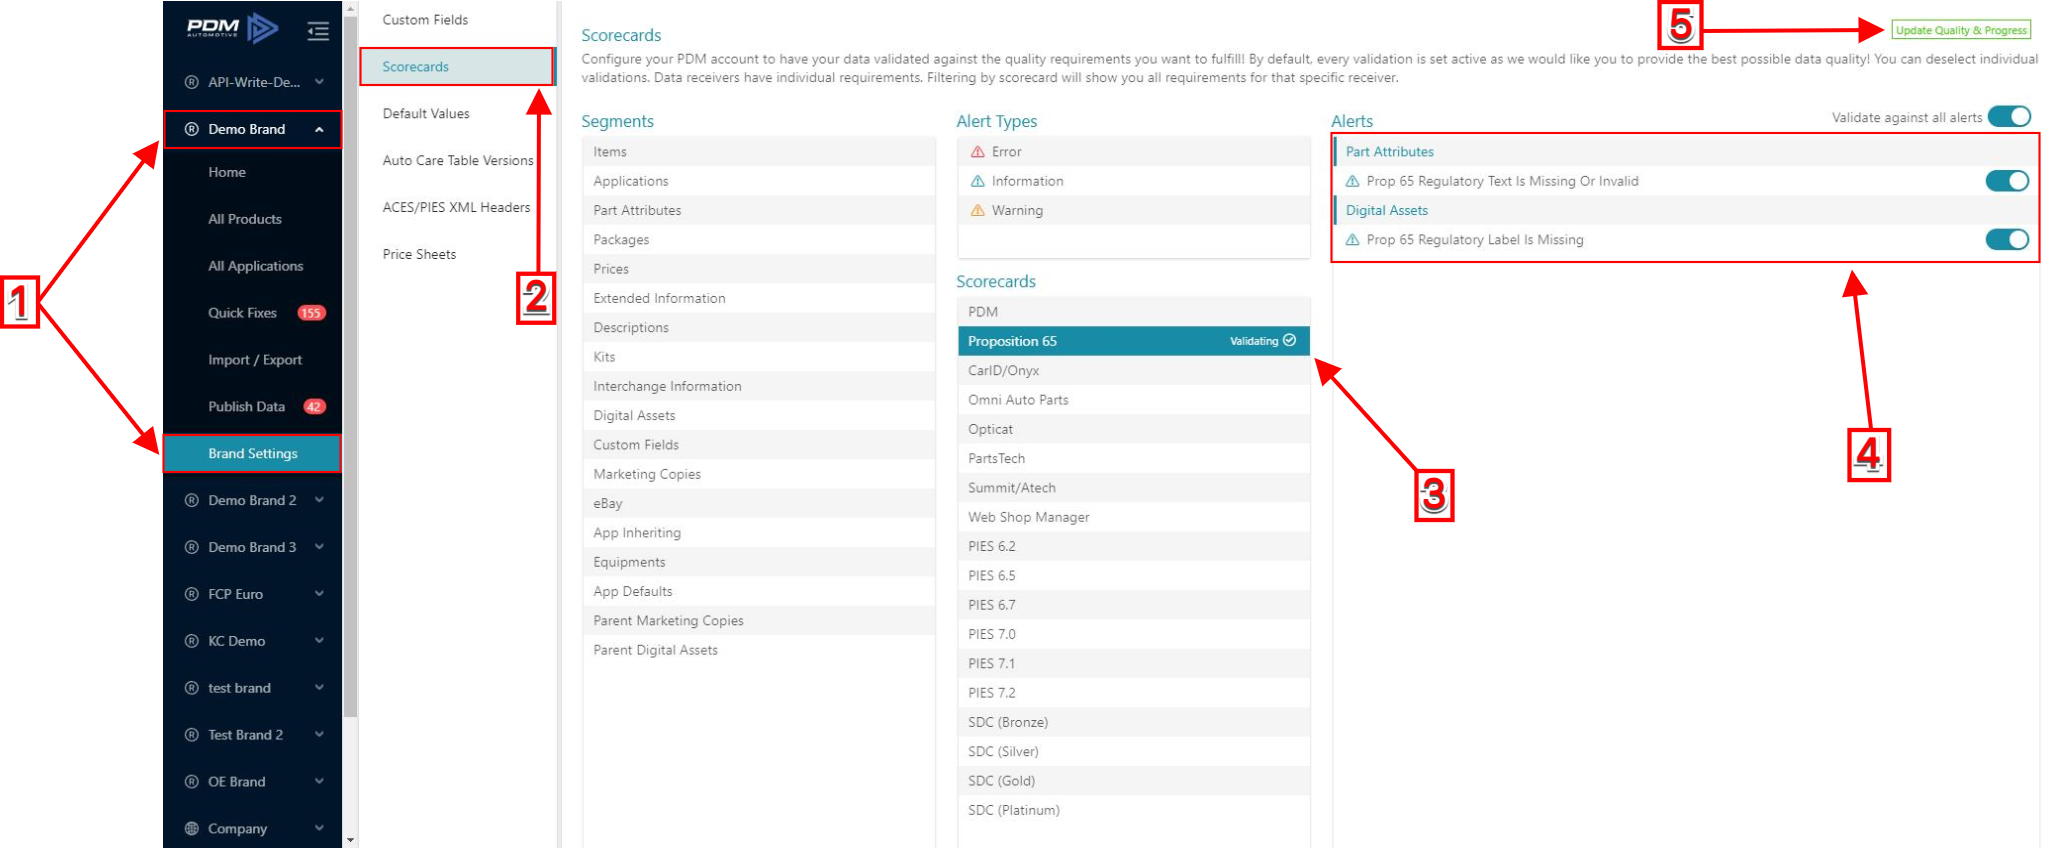Select Parent Marketing Copies segment
This screenshot has height=848, width=2060.
click(x=758, y=621)
